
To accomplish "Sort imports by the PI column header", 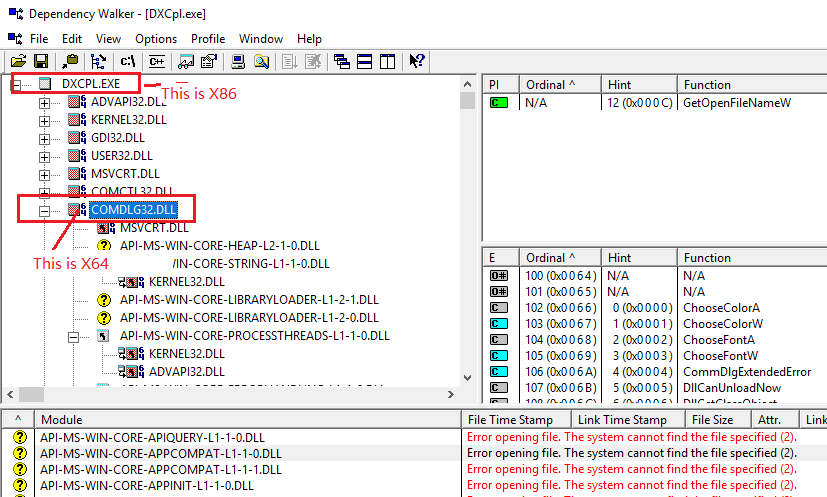I will click(x=501, y=84).
